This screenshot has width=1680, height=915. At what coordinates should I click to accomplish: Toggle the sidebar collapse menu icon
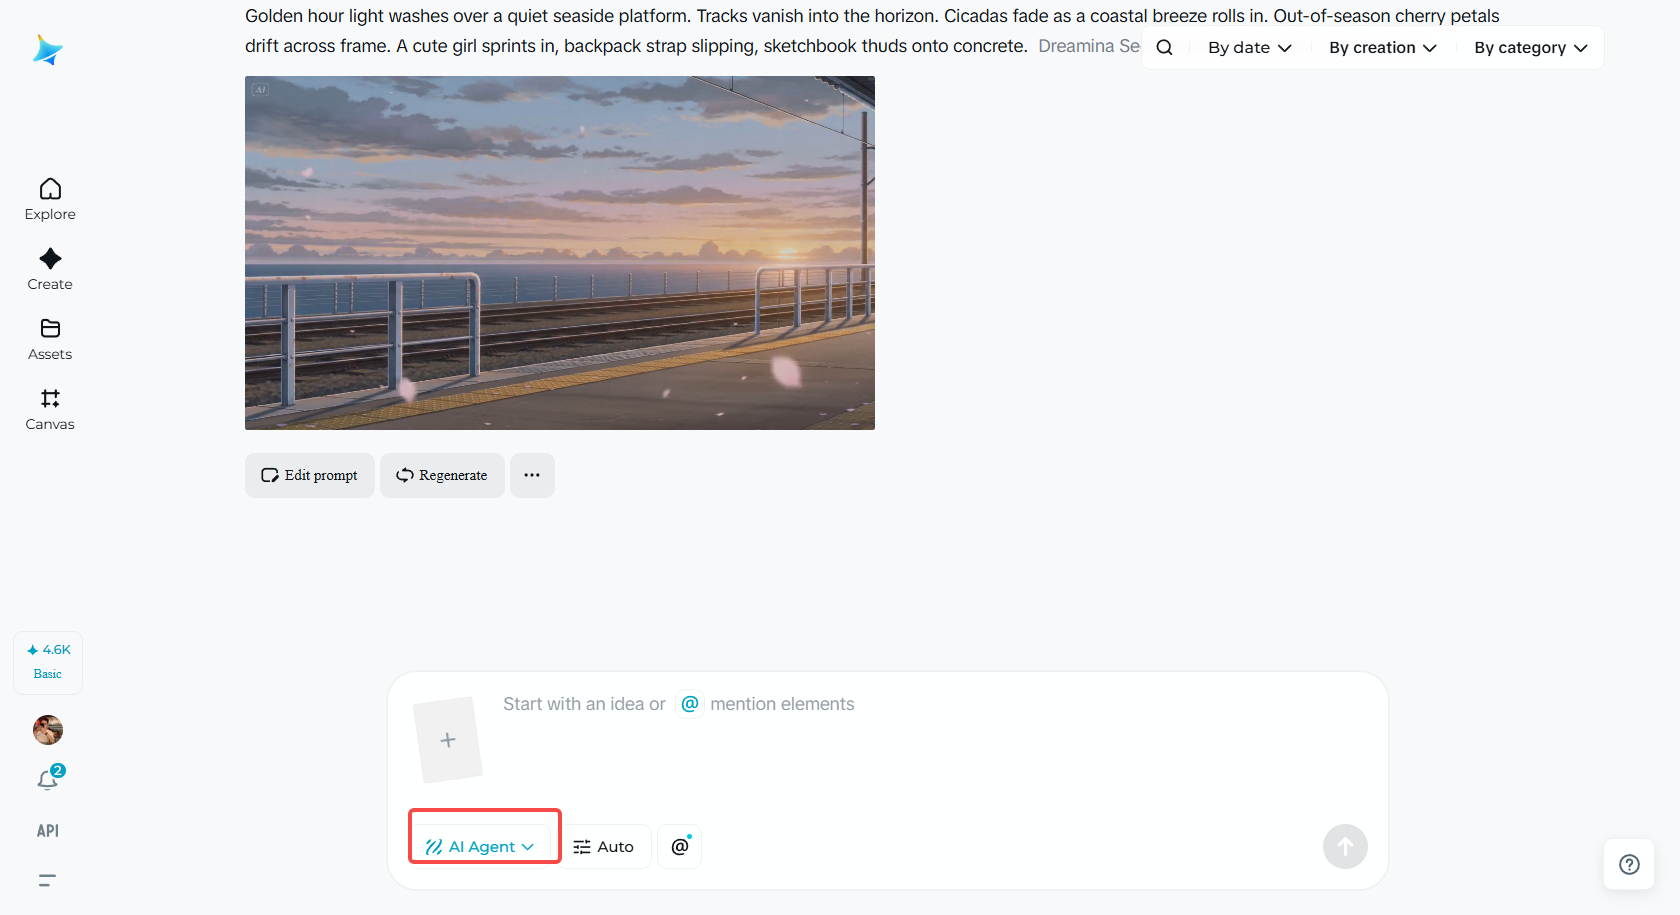tap(47, 881)
